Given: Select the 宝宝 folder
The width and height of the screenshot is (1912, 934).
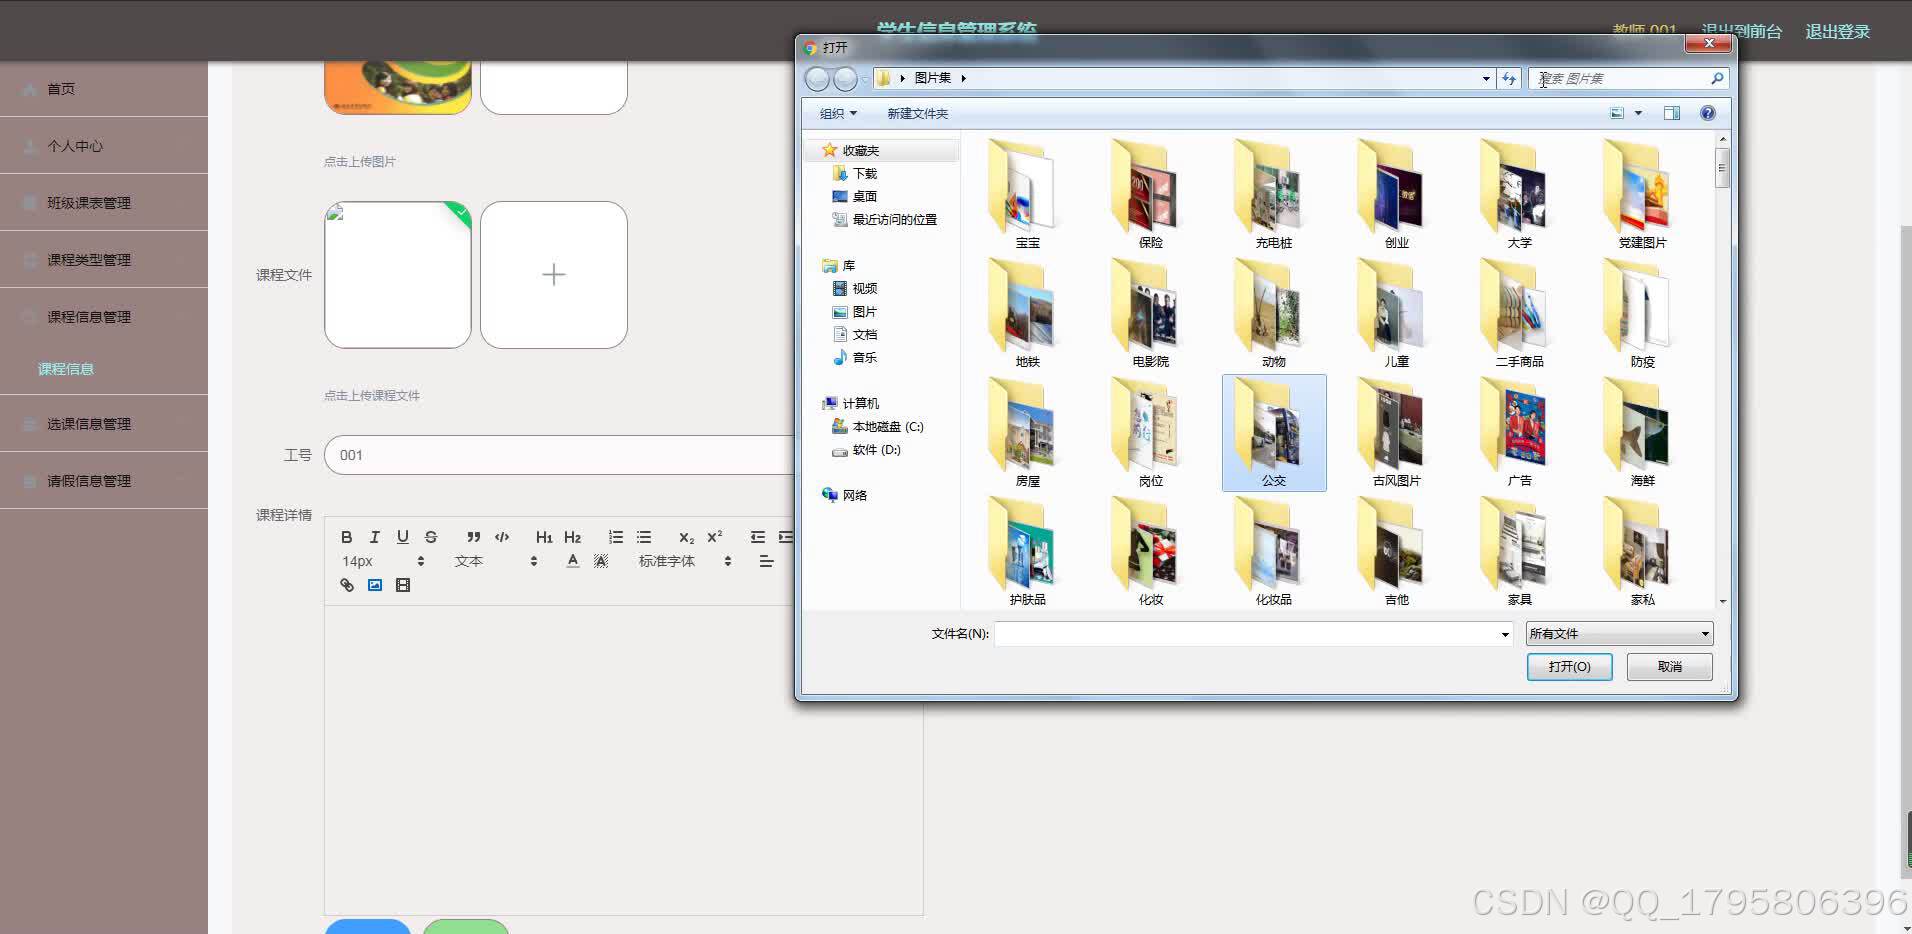Looking at the screenshot, I should click(x=1028, y=195).
